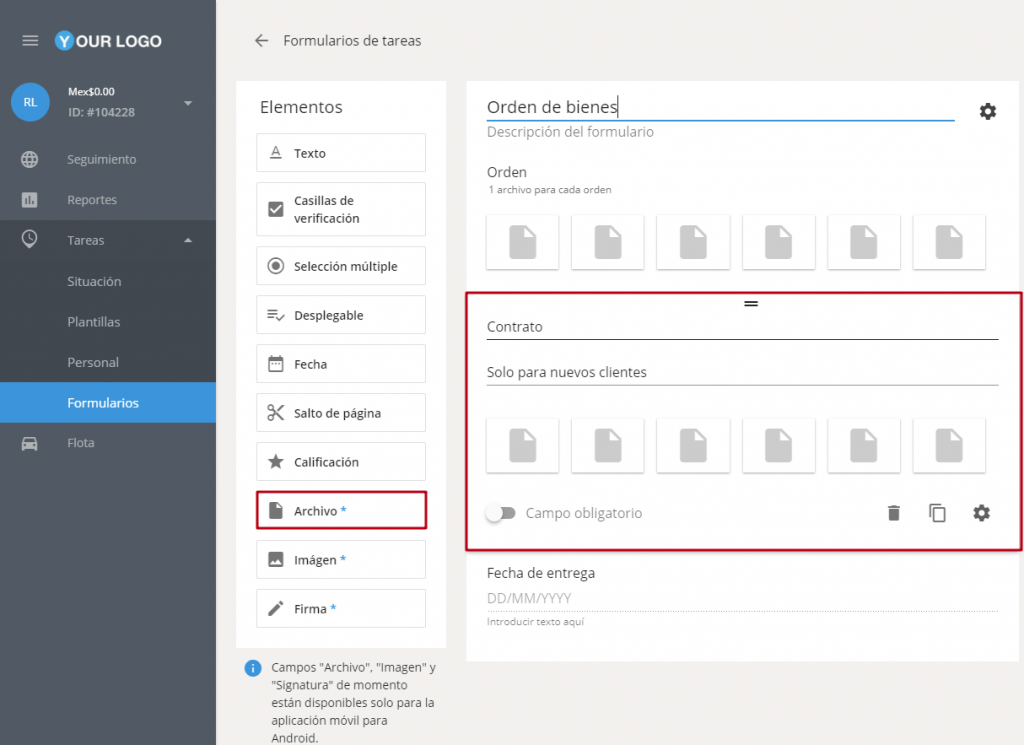Click the drag handle above Contrato
Screen dimensions: 1024x745
[x=751, y=303]
